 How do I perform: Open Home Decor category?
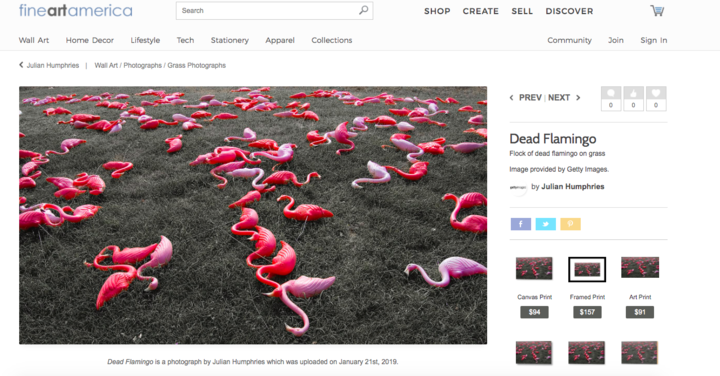(x=90, y=40)
